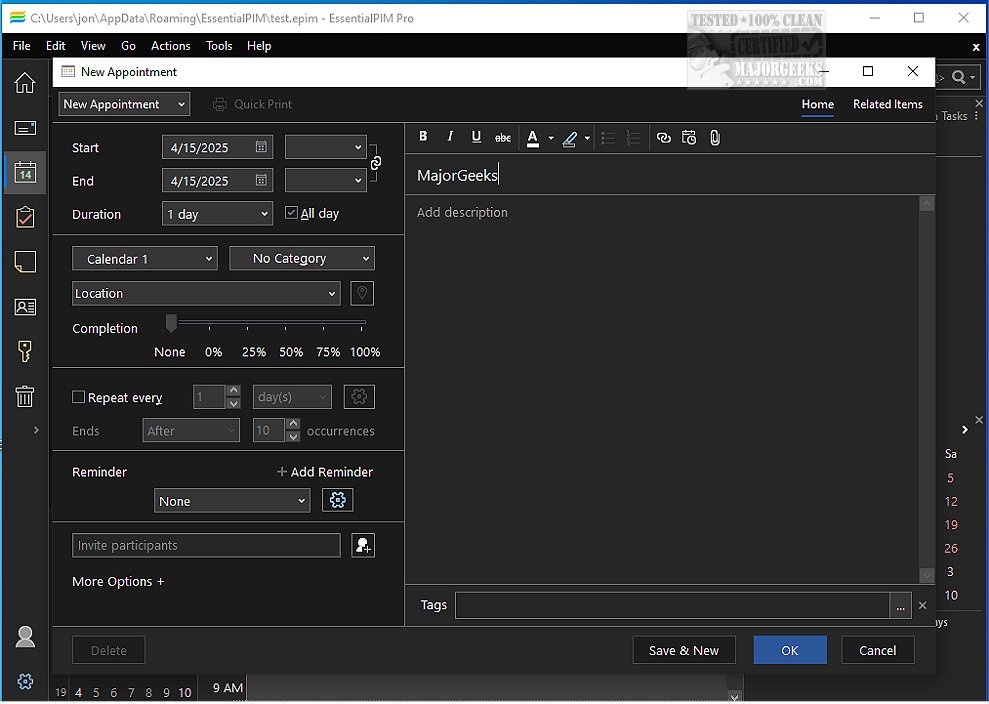Screen dimensions: 989x704
Task: Open the Calendar 1 dropdown
Action: (145, 259)
